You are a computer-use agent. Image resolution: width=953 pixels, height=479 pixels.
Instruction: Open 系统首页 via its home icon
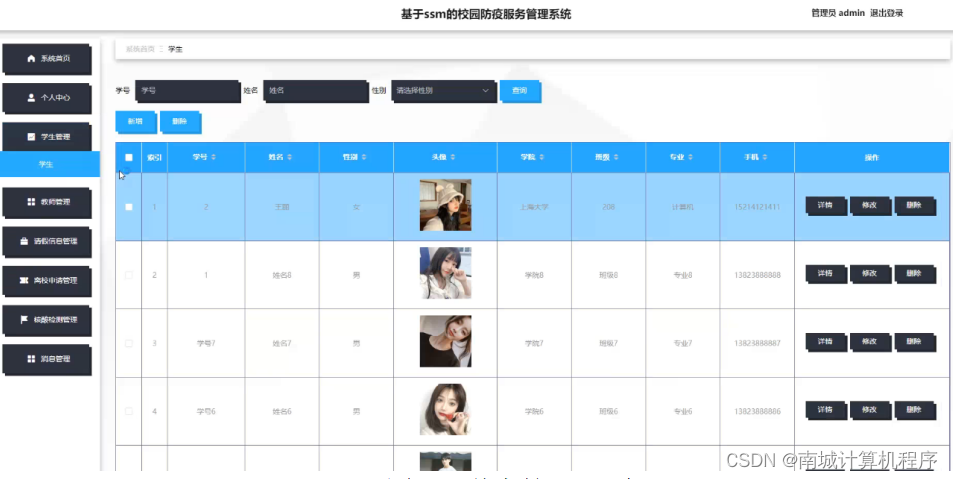[32, 58]
